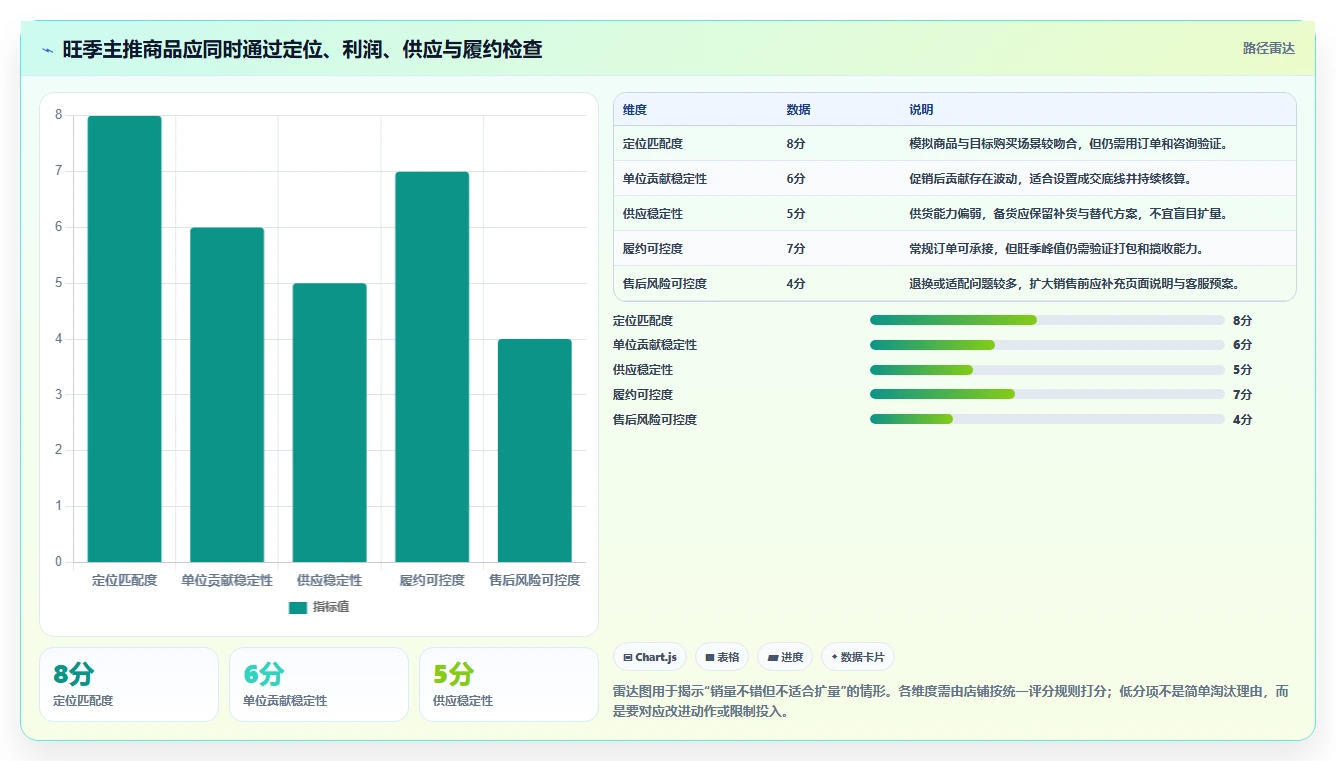Click the 定位匹配度 progress bar

[1047, 320]
